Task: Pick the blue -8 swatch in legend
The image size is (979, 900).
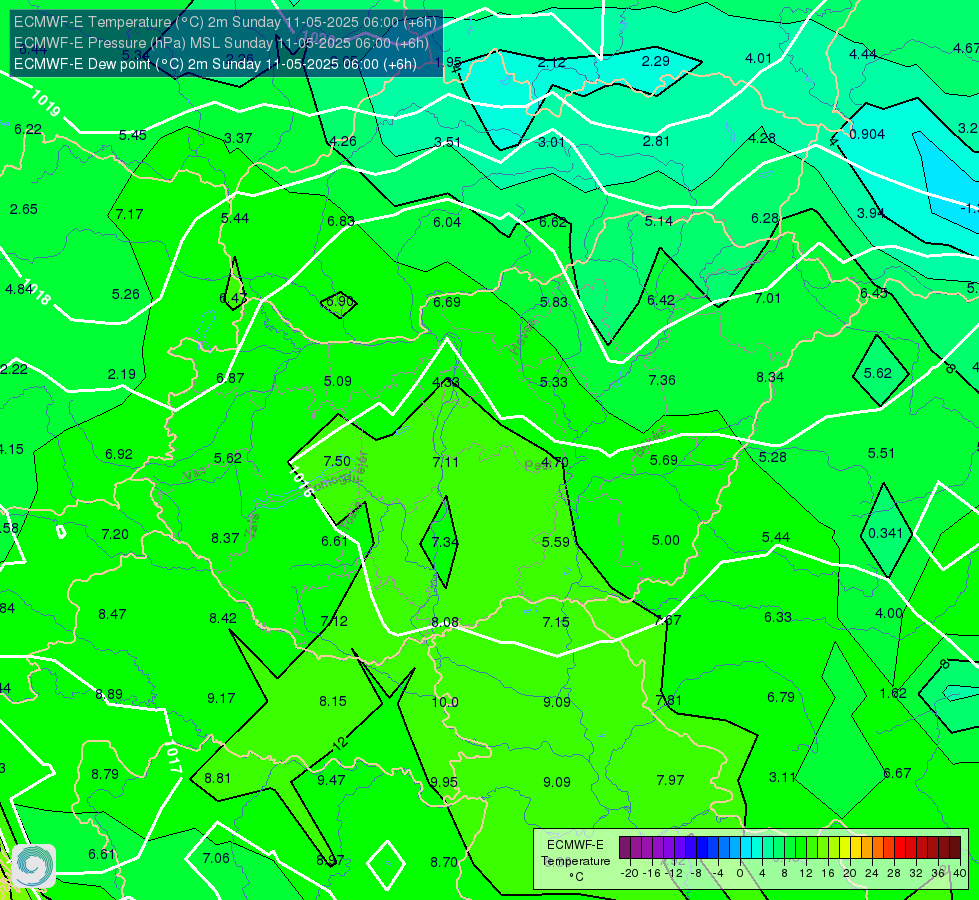Action: tap(701, 848)
